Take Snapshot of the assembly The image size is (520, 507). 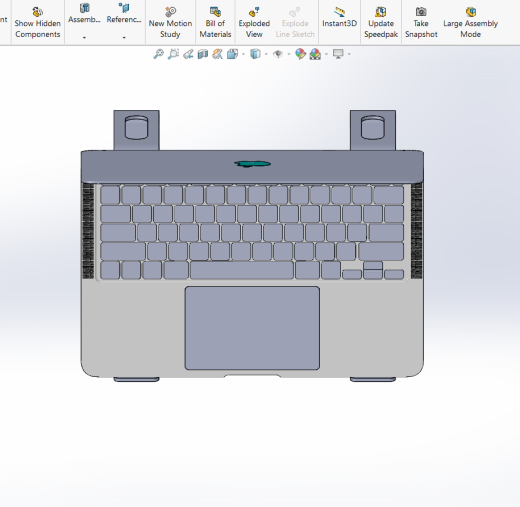coord(421,22)
